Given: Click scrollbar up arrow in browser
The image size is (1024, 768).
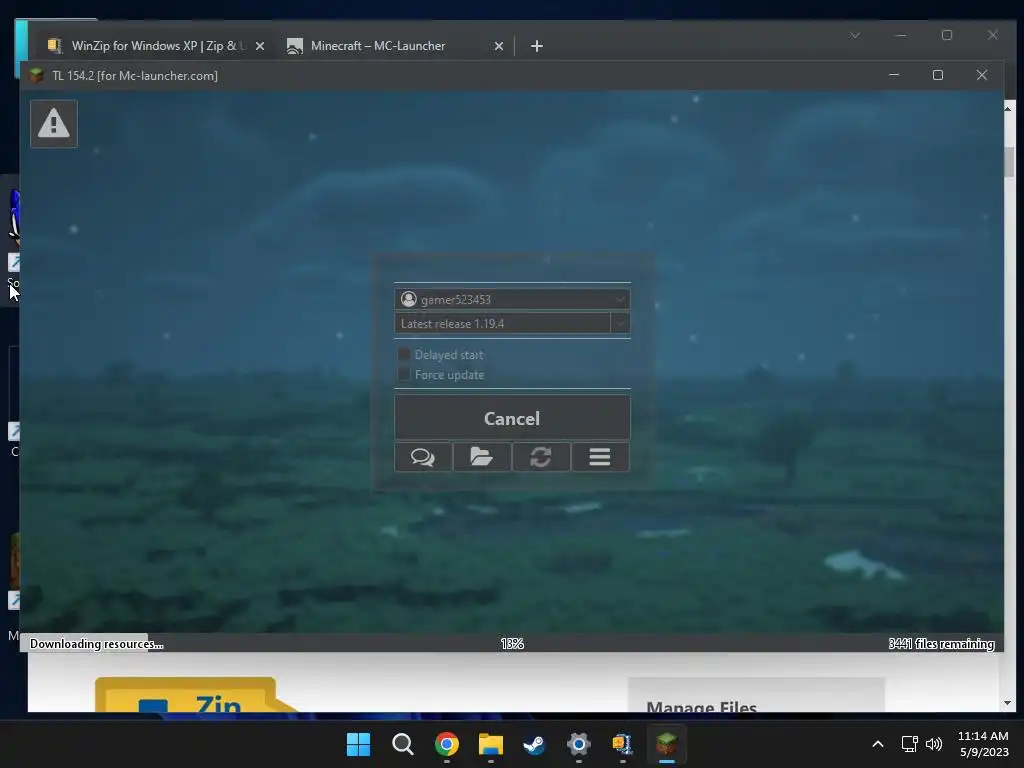Looking at the screenshot, I should pos(1008,108).
